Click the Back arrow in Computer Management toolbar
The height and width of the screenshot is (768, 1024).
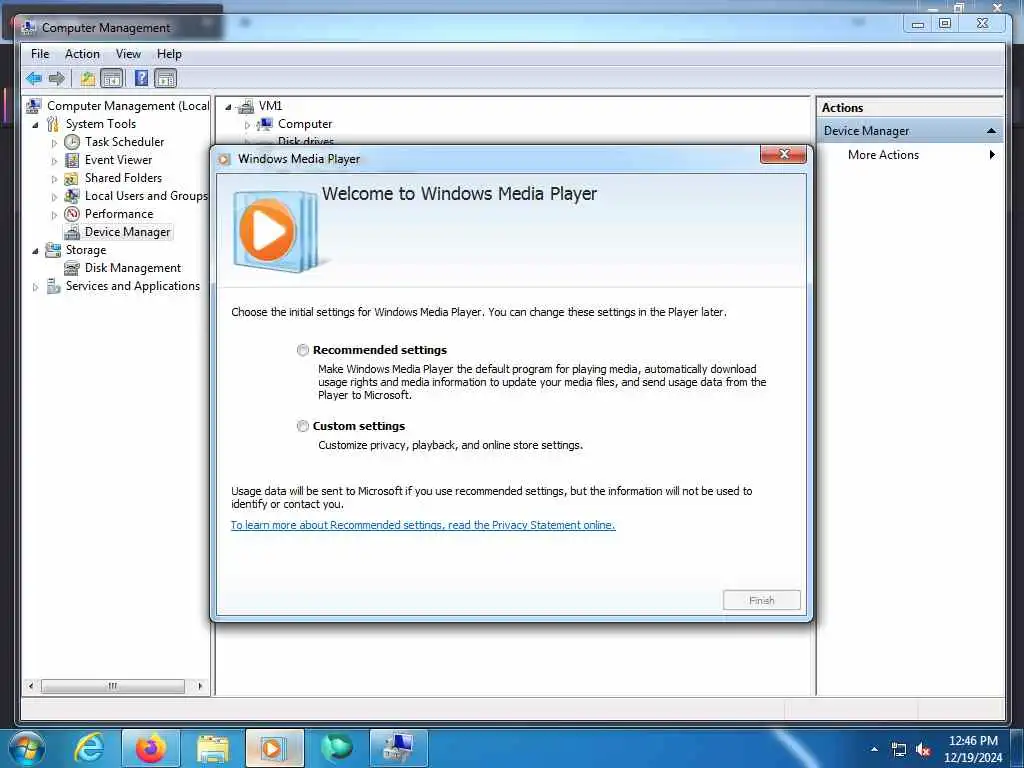(34, 79)
